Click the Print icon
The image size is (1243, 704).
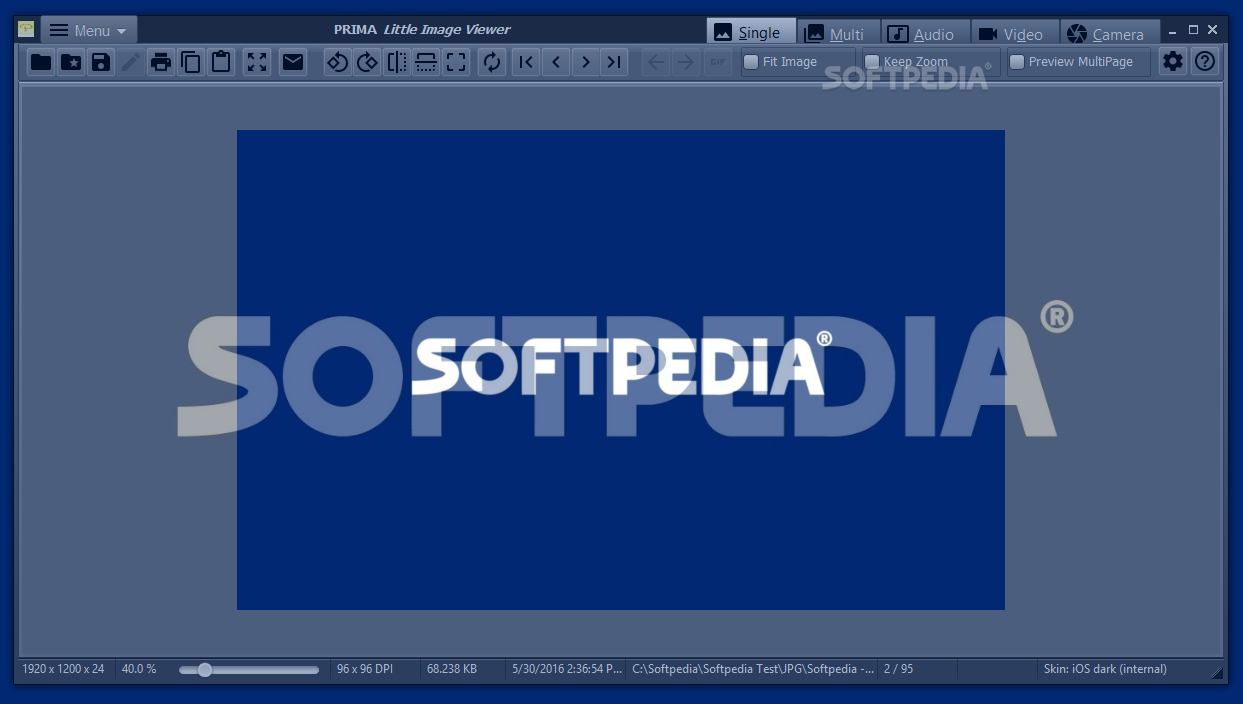[161, 63]
